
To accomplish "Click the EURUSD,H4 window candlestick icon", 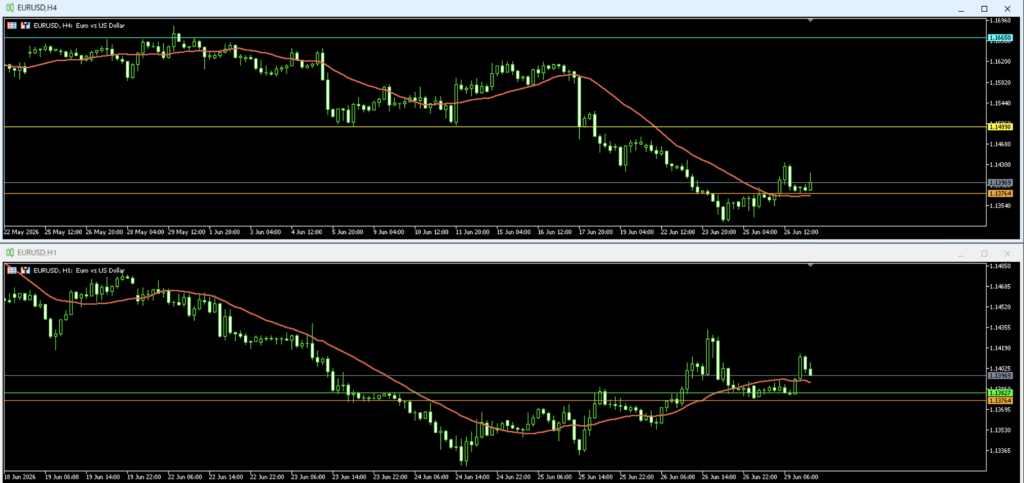I will [x=11, y=8].
